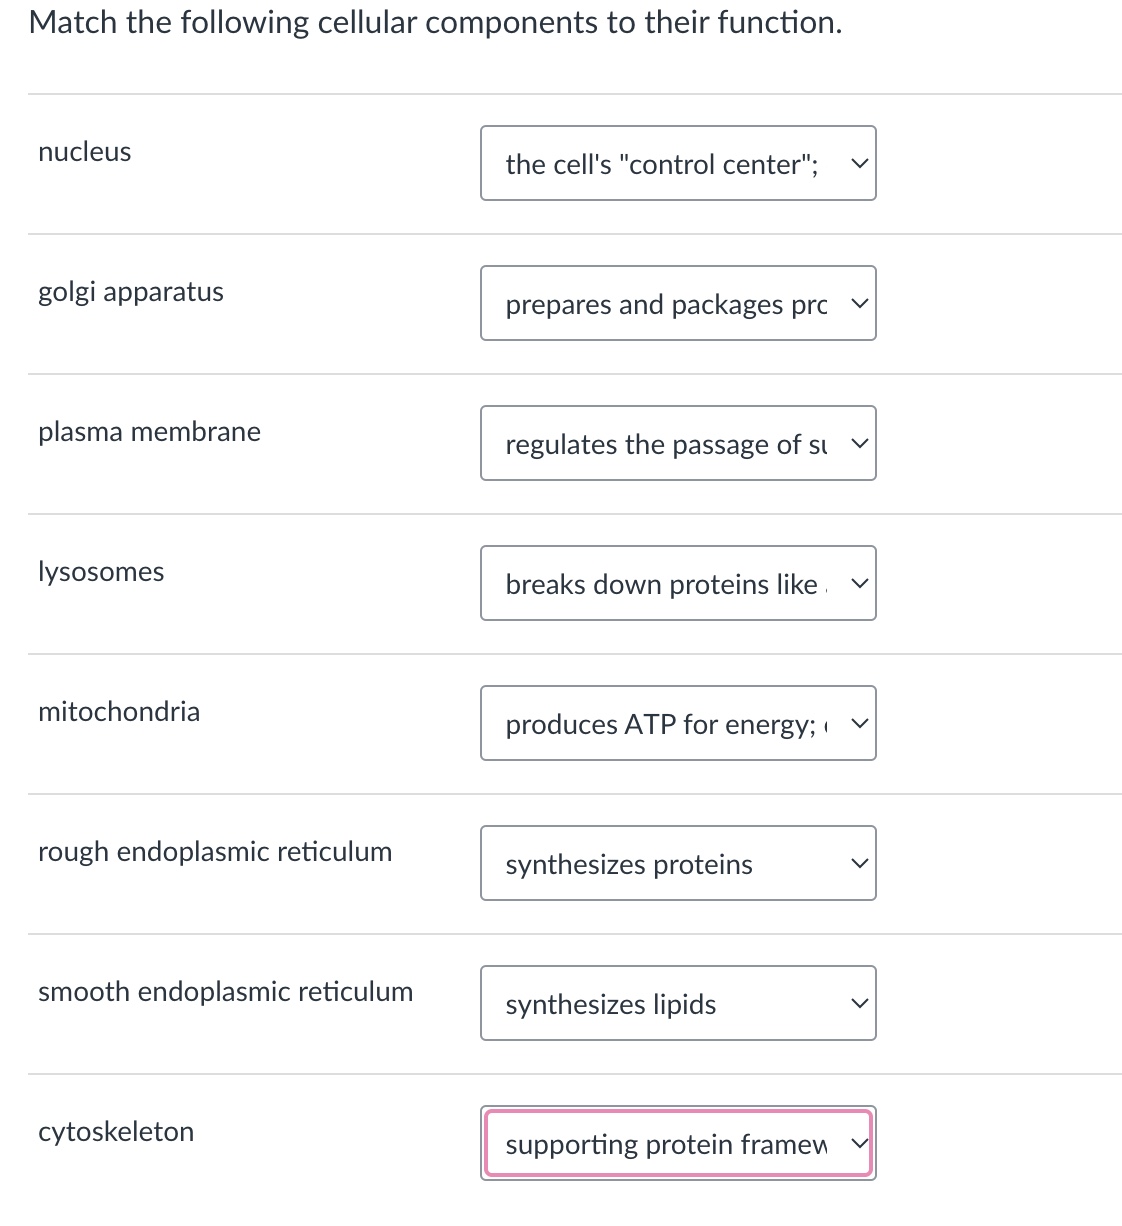This screenshot has height=1226, width=1122.
Task: Click the cytoskeleton row label
Action: click(x=116, y=1131)
